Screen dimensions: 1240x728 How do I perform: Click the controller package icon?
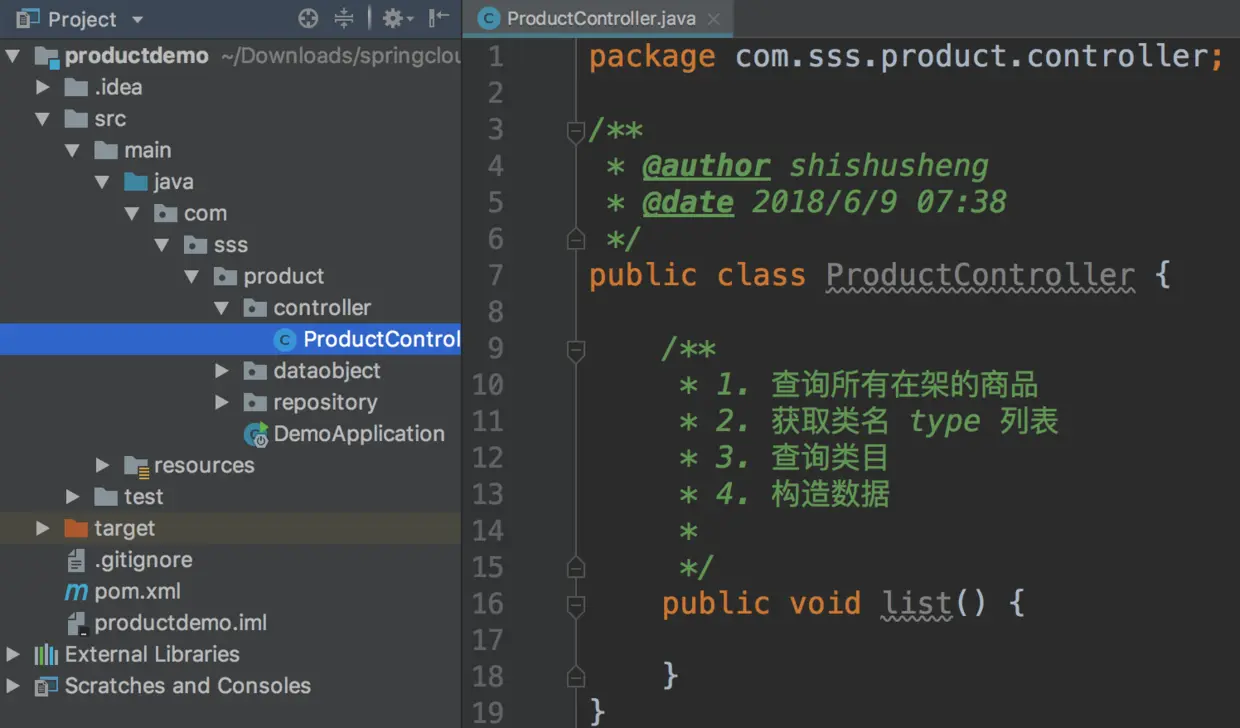[256, 308]
